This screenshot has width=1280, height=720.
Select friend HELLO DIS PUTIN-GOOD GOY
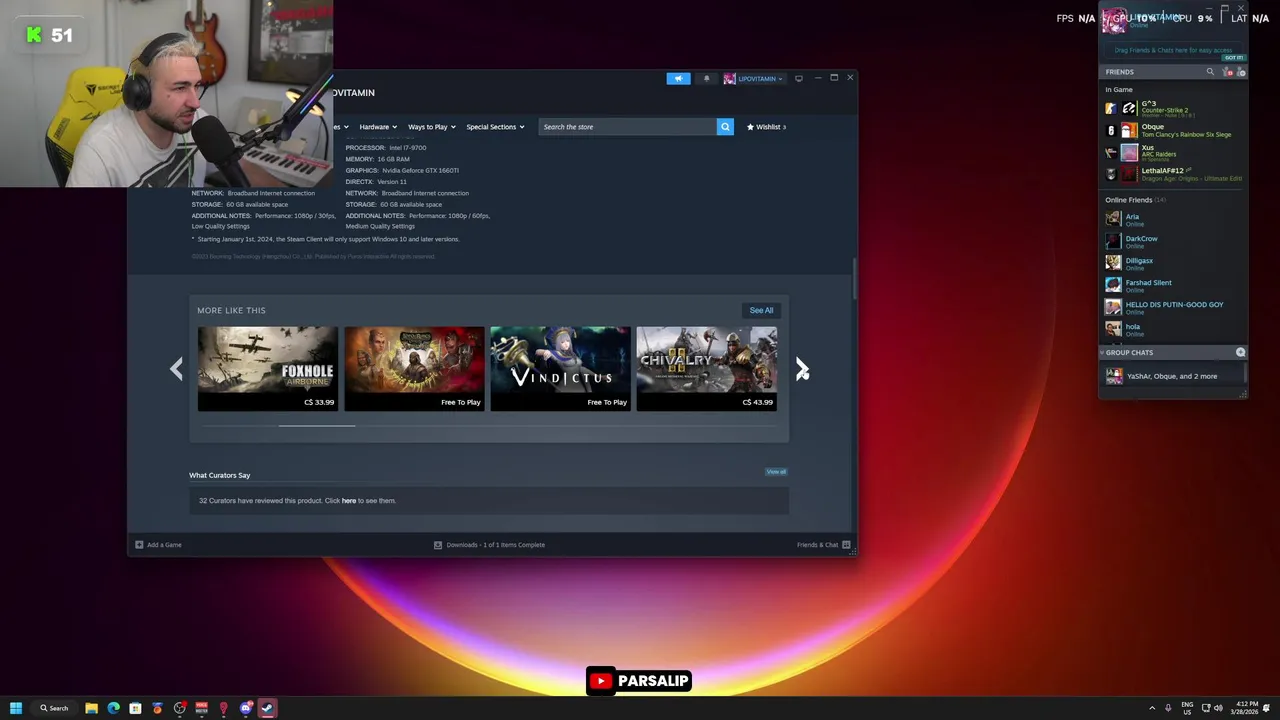[x=1174, y=306]
